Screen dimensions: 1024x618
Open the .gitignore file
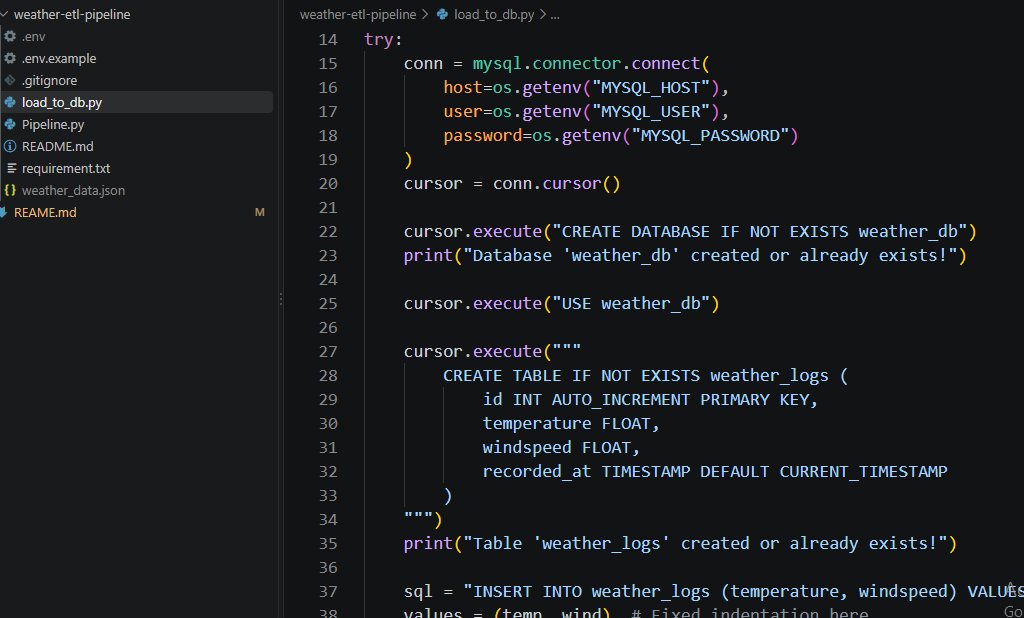[49, 80]
